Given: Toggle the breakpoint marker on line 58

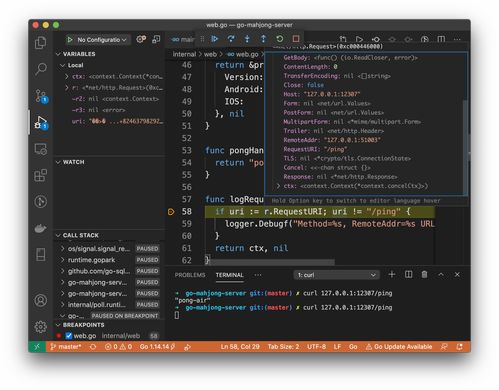Looking at the screenshot, I should pos(171,212).
